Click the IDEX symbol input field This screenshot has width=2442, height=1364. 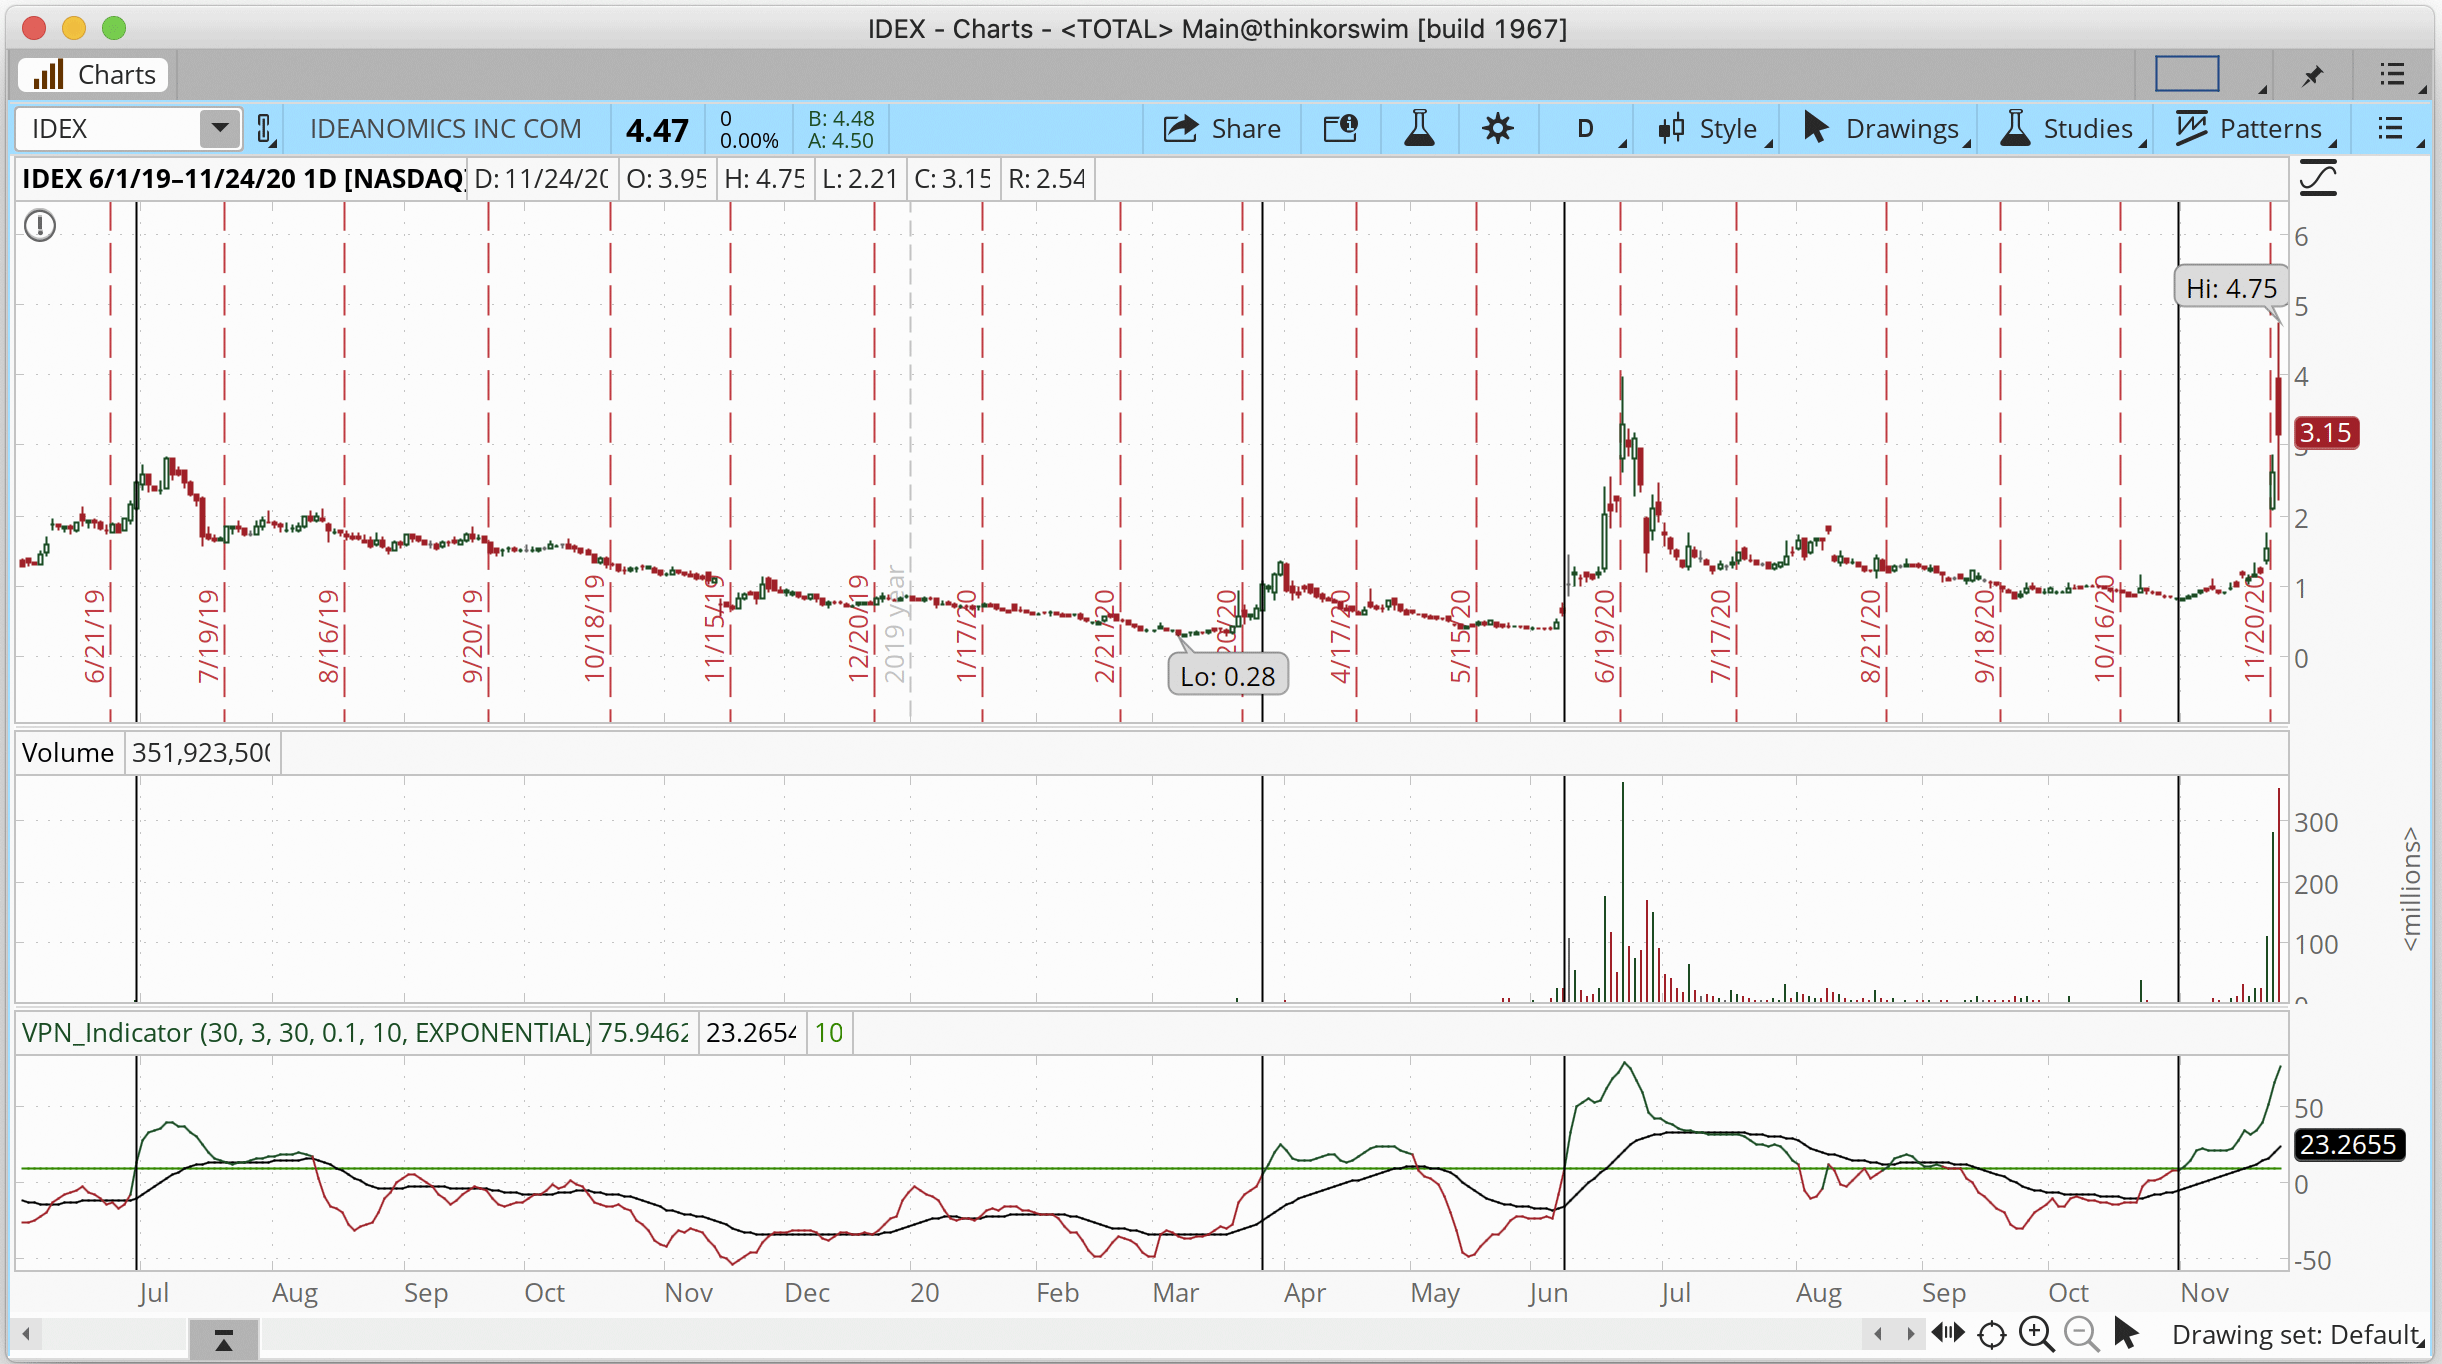tap(108, 129)
